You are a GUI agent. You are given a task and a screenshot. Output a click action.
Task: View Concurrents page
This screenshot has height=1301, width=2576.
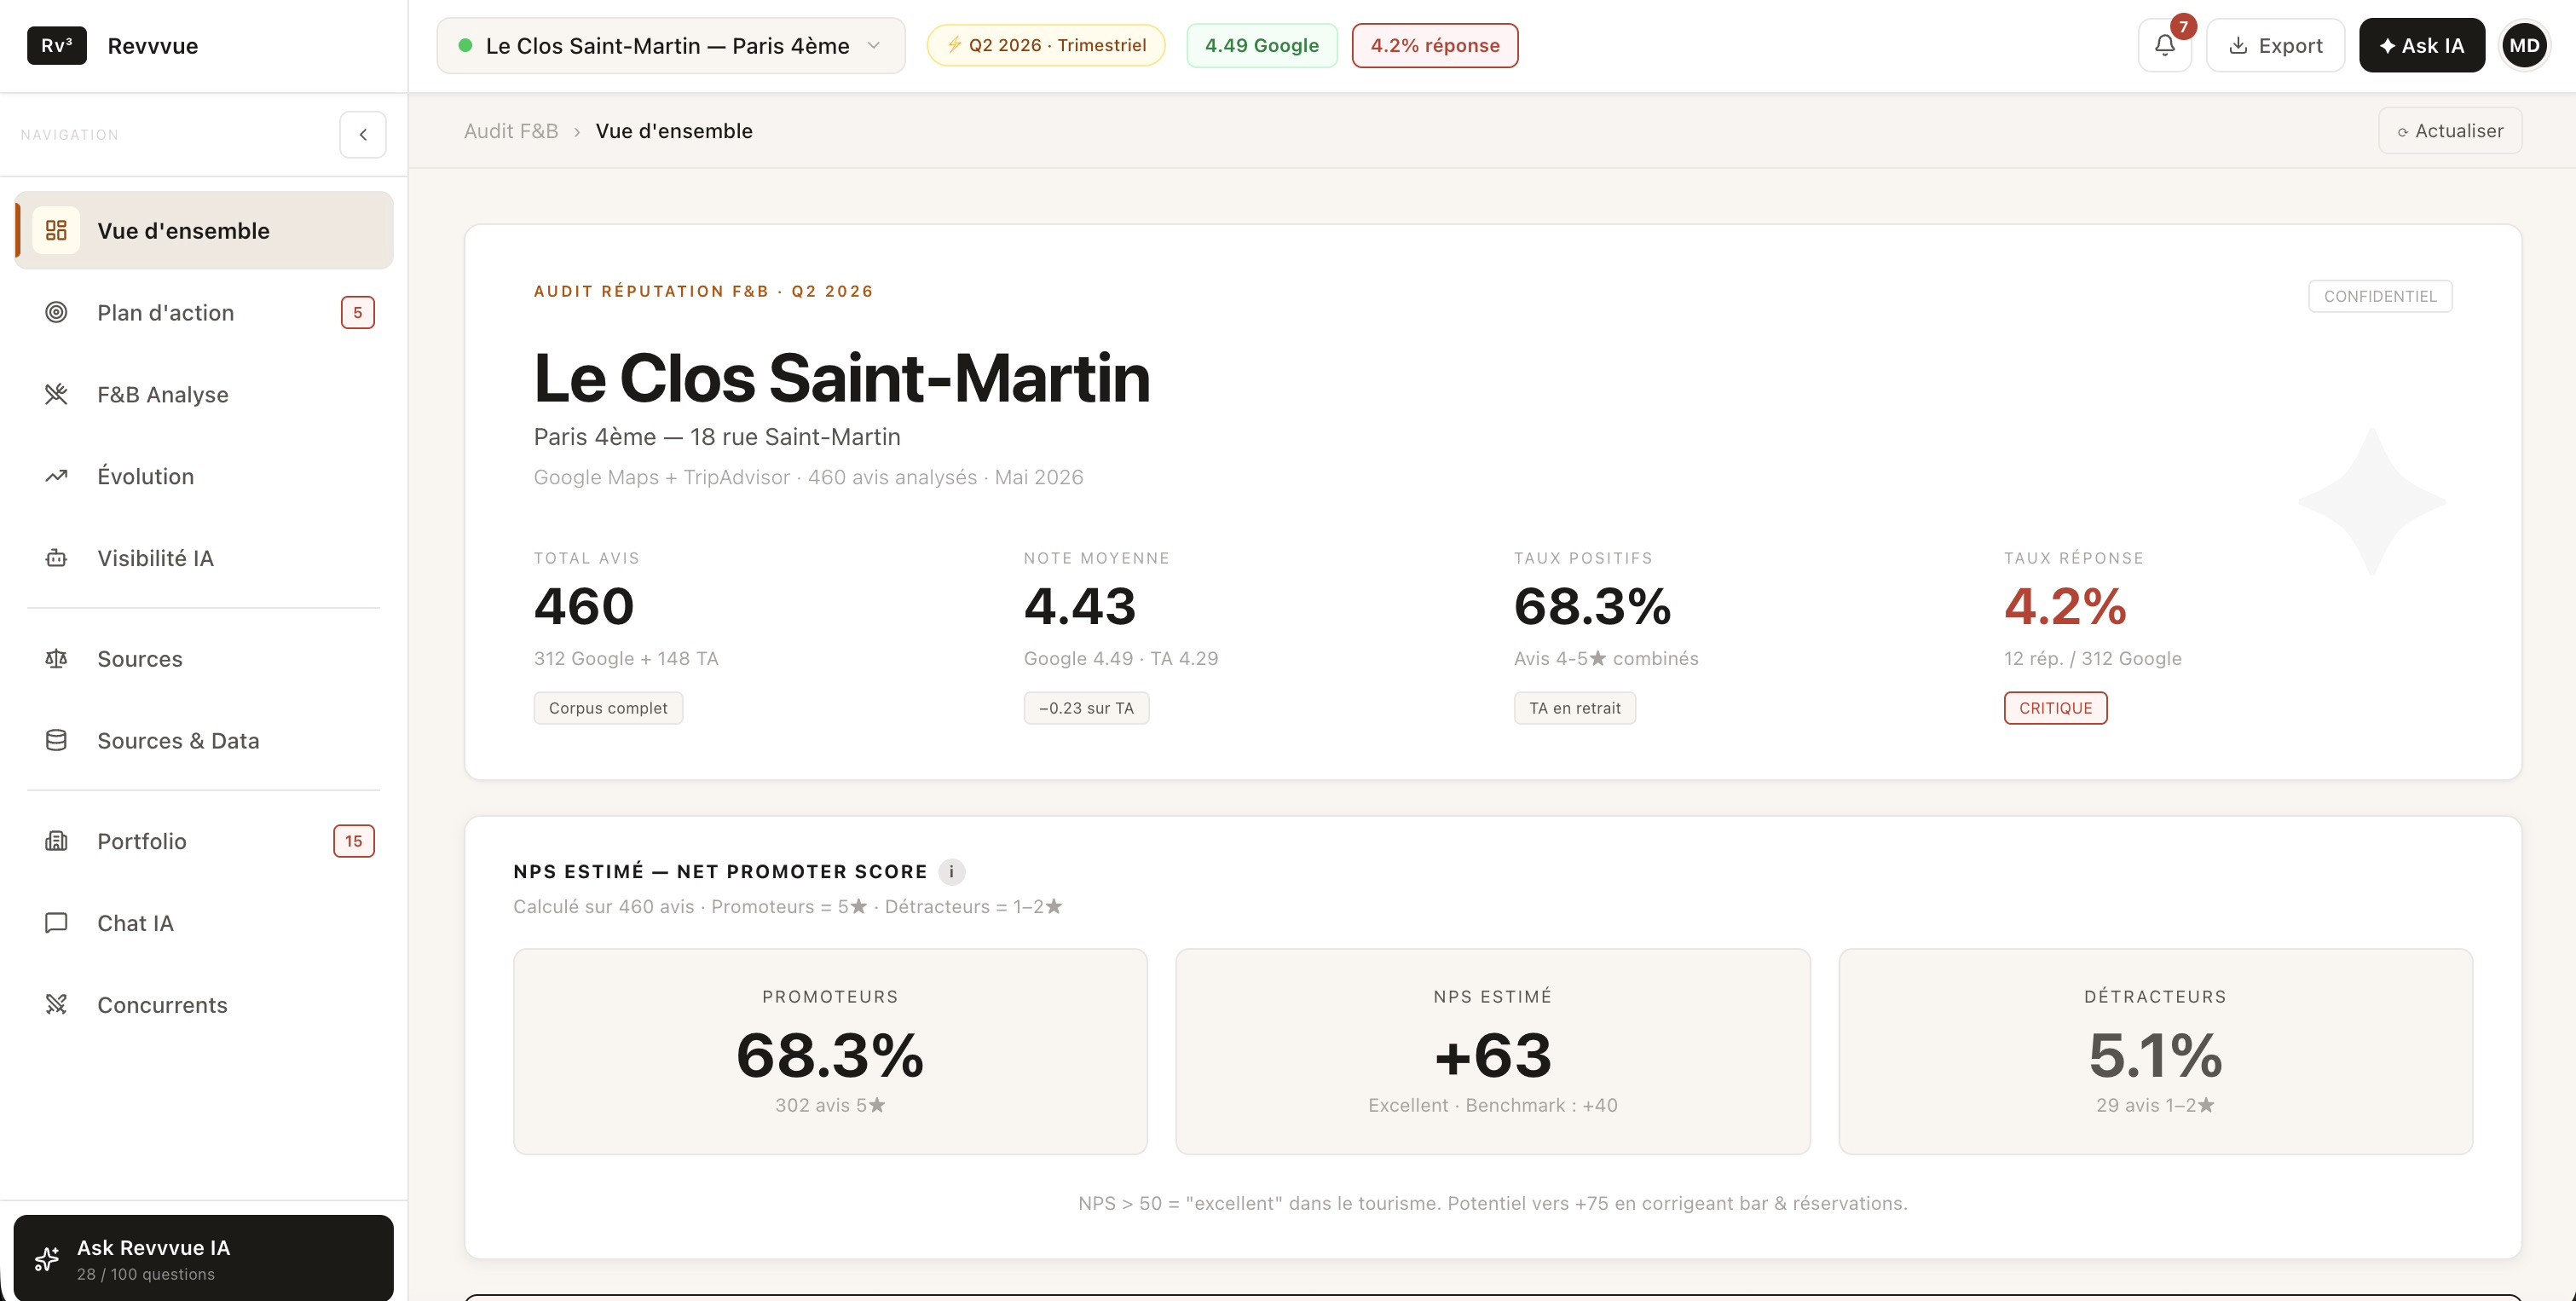tap(204, 1004)
